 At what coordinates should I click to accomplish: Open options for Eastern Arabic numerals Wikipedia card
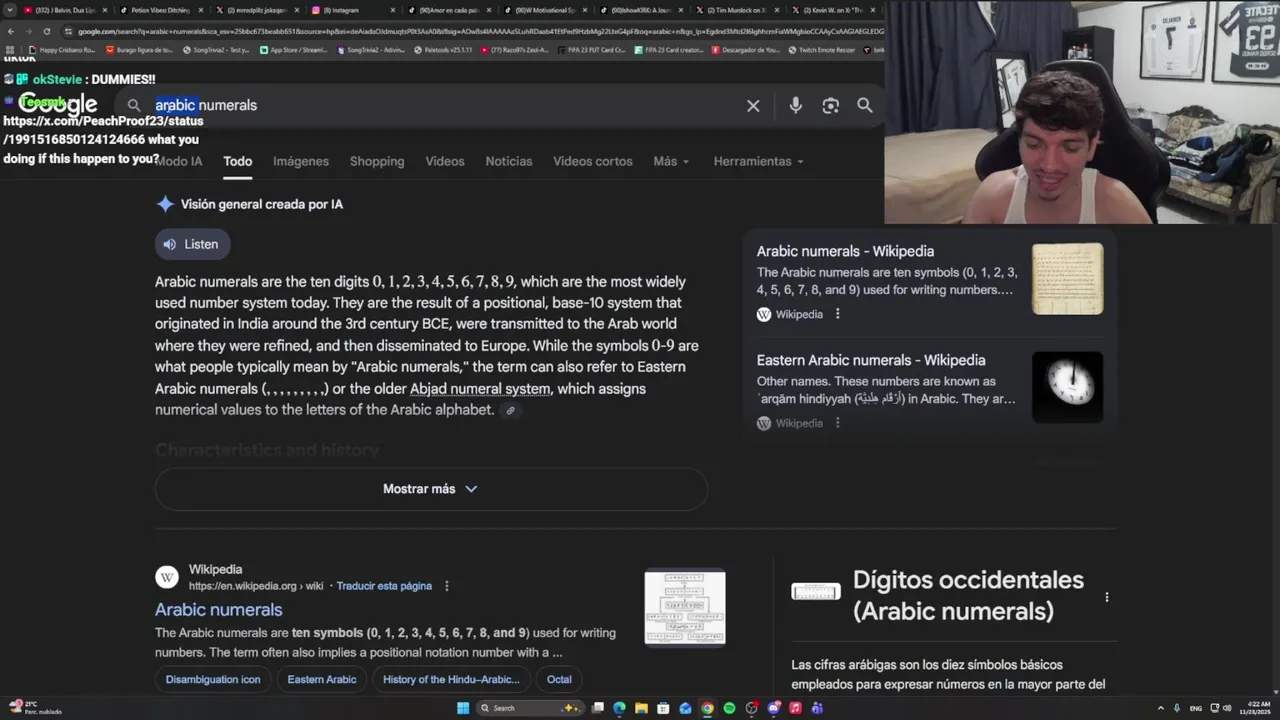click(x=837, y=423)
